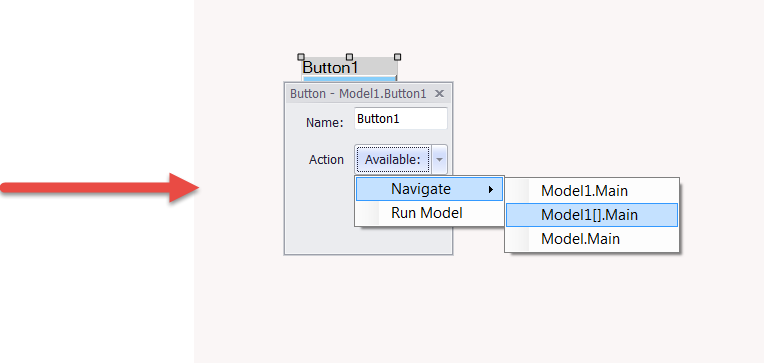This screenshot has width=764, height=363.
Task: Pick Model1.Main in the submenu
Action: click(592, 191)
